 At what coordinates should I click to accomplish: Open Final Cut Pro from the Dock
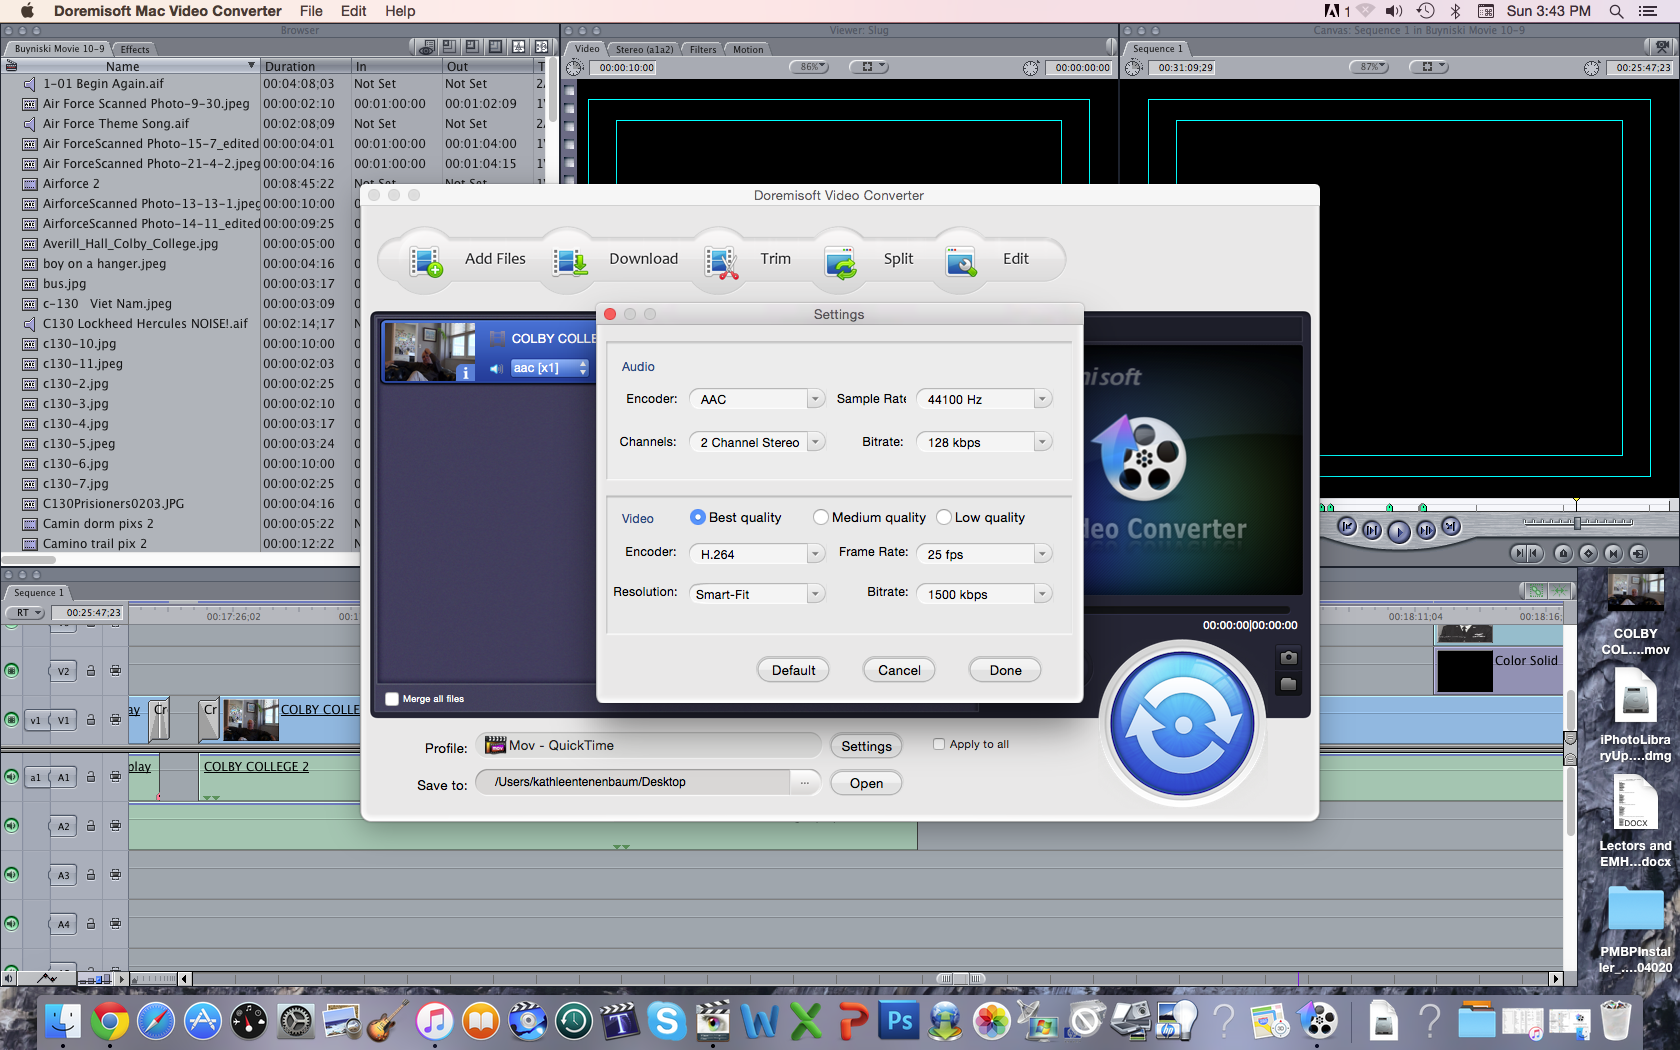click(711, 1021)
